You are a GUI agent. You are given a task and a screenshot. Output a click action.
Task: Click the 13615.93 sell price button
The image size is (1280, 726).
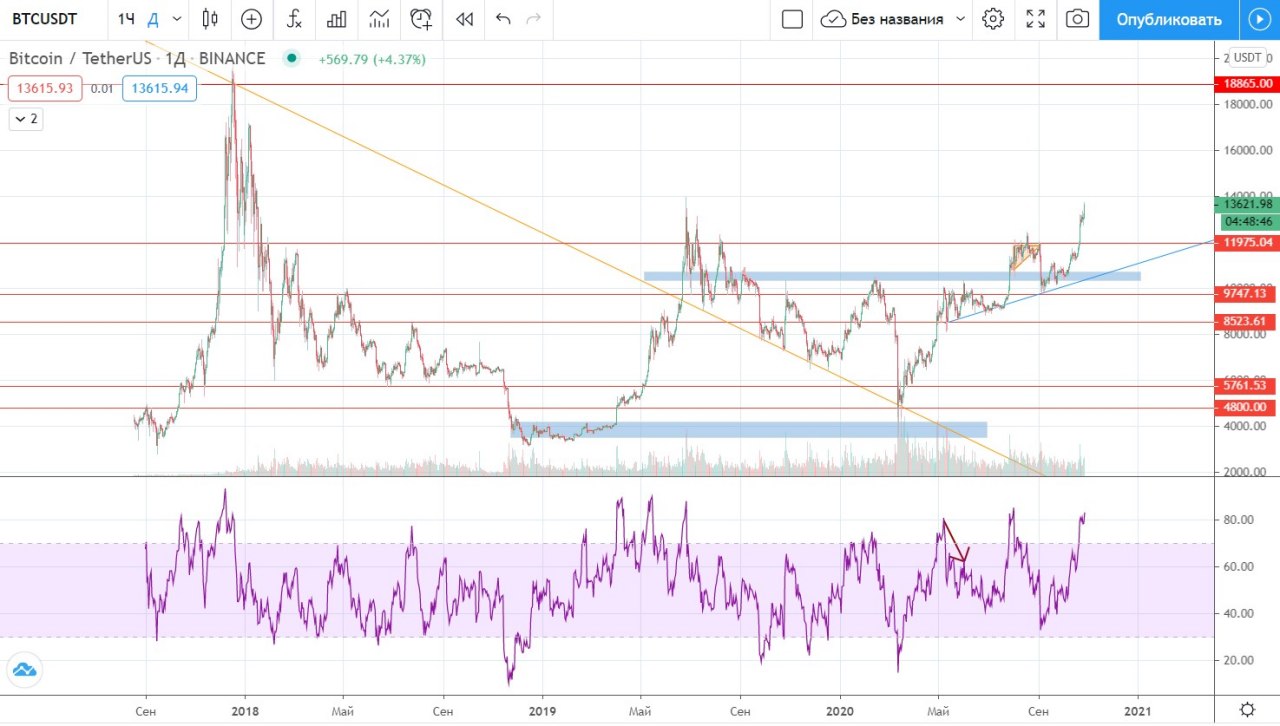tap(45, 89)
